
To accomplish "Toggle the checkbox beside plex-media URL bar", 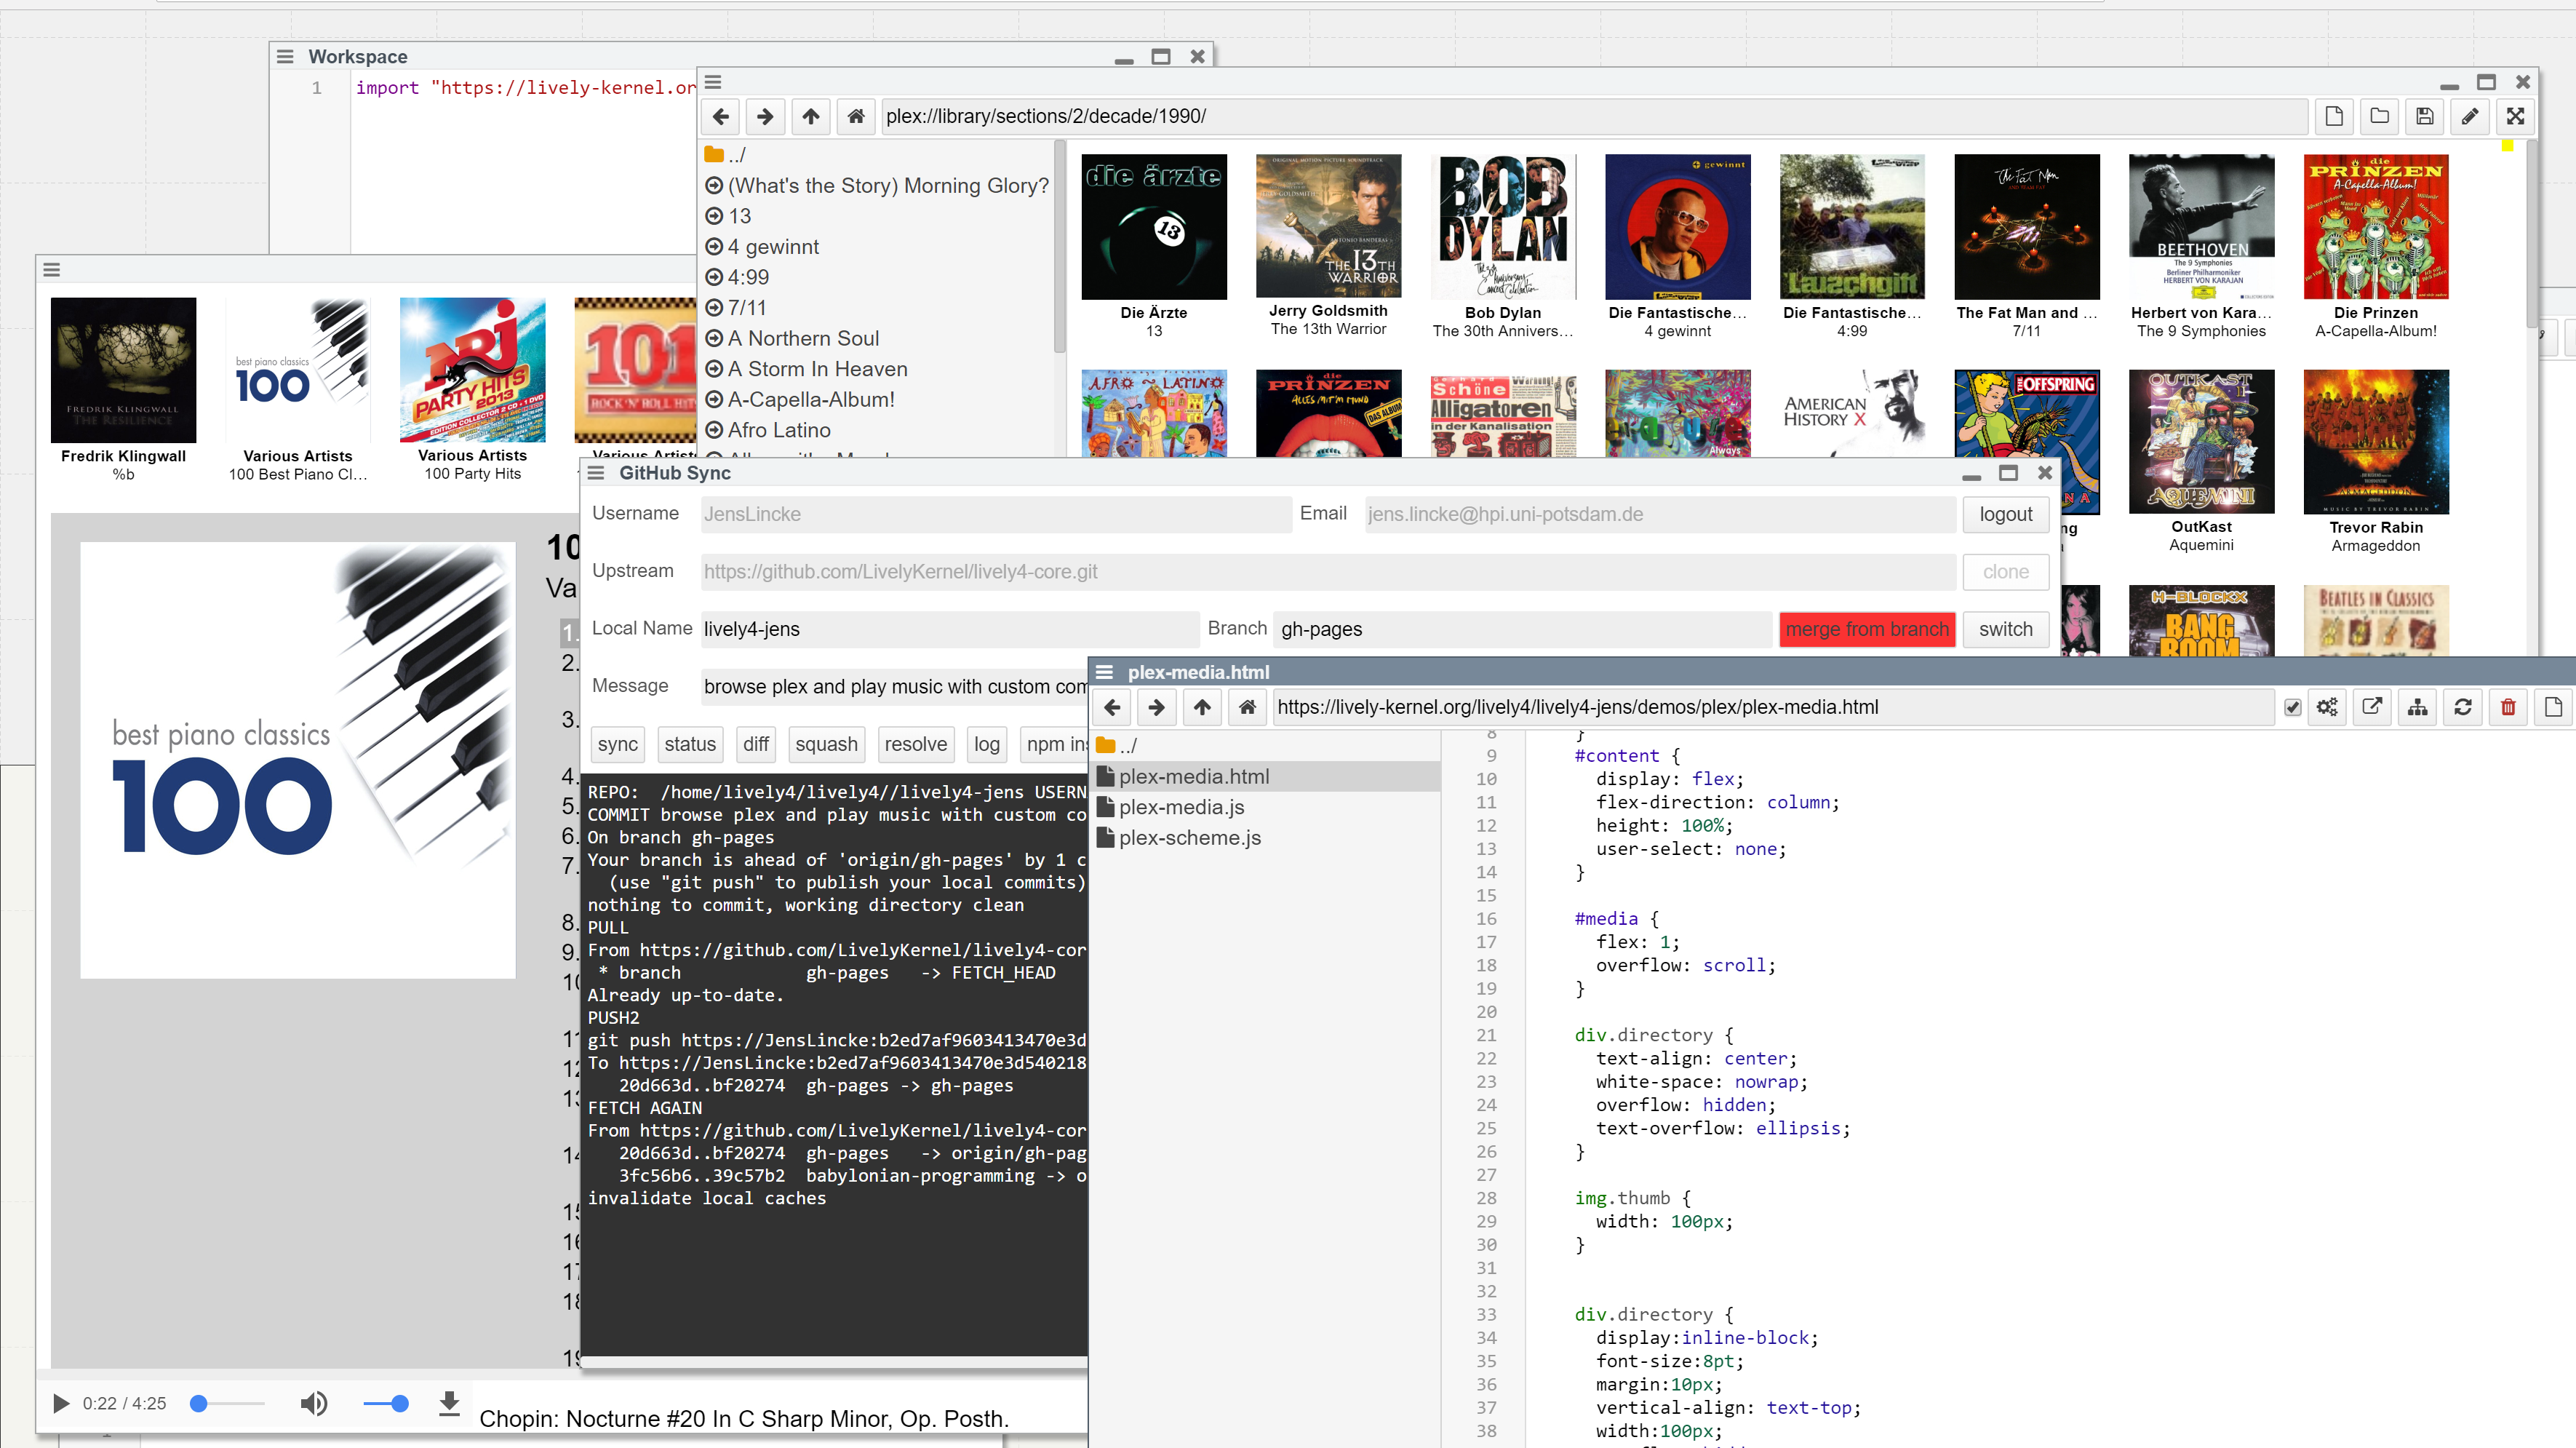I will [2292, 708].
